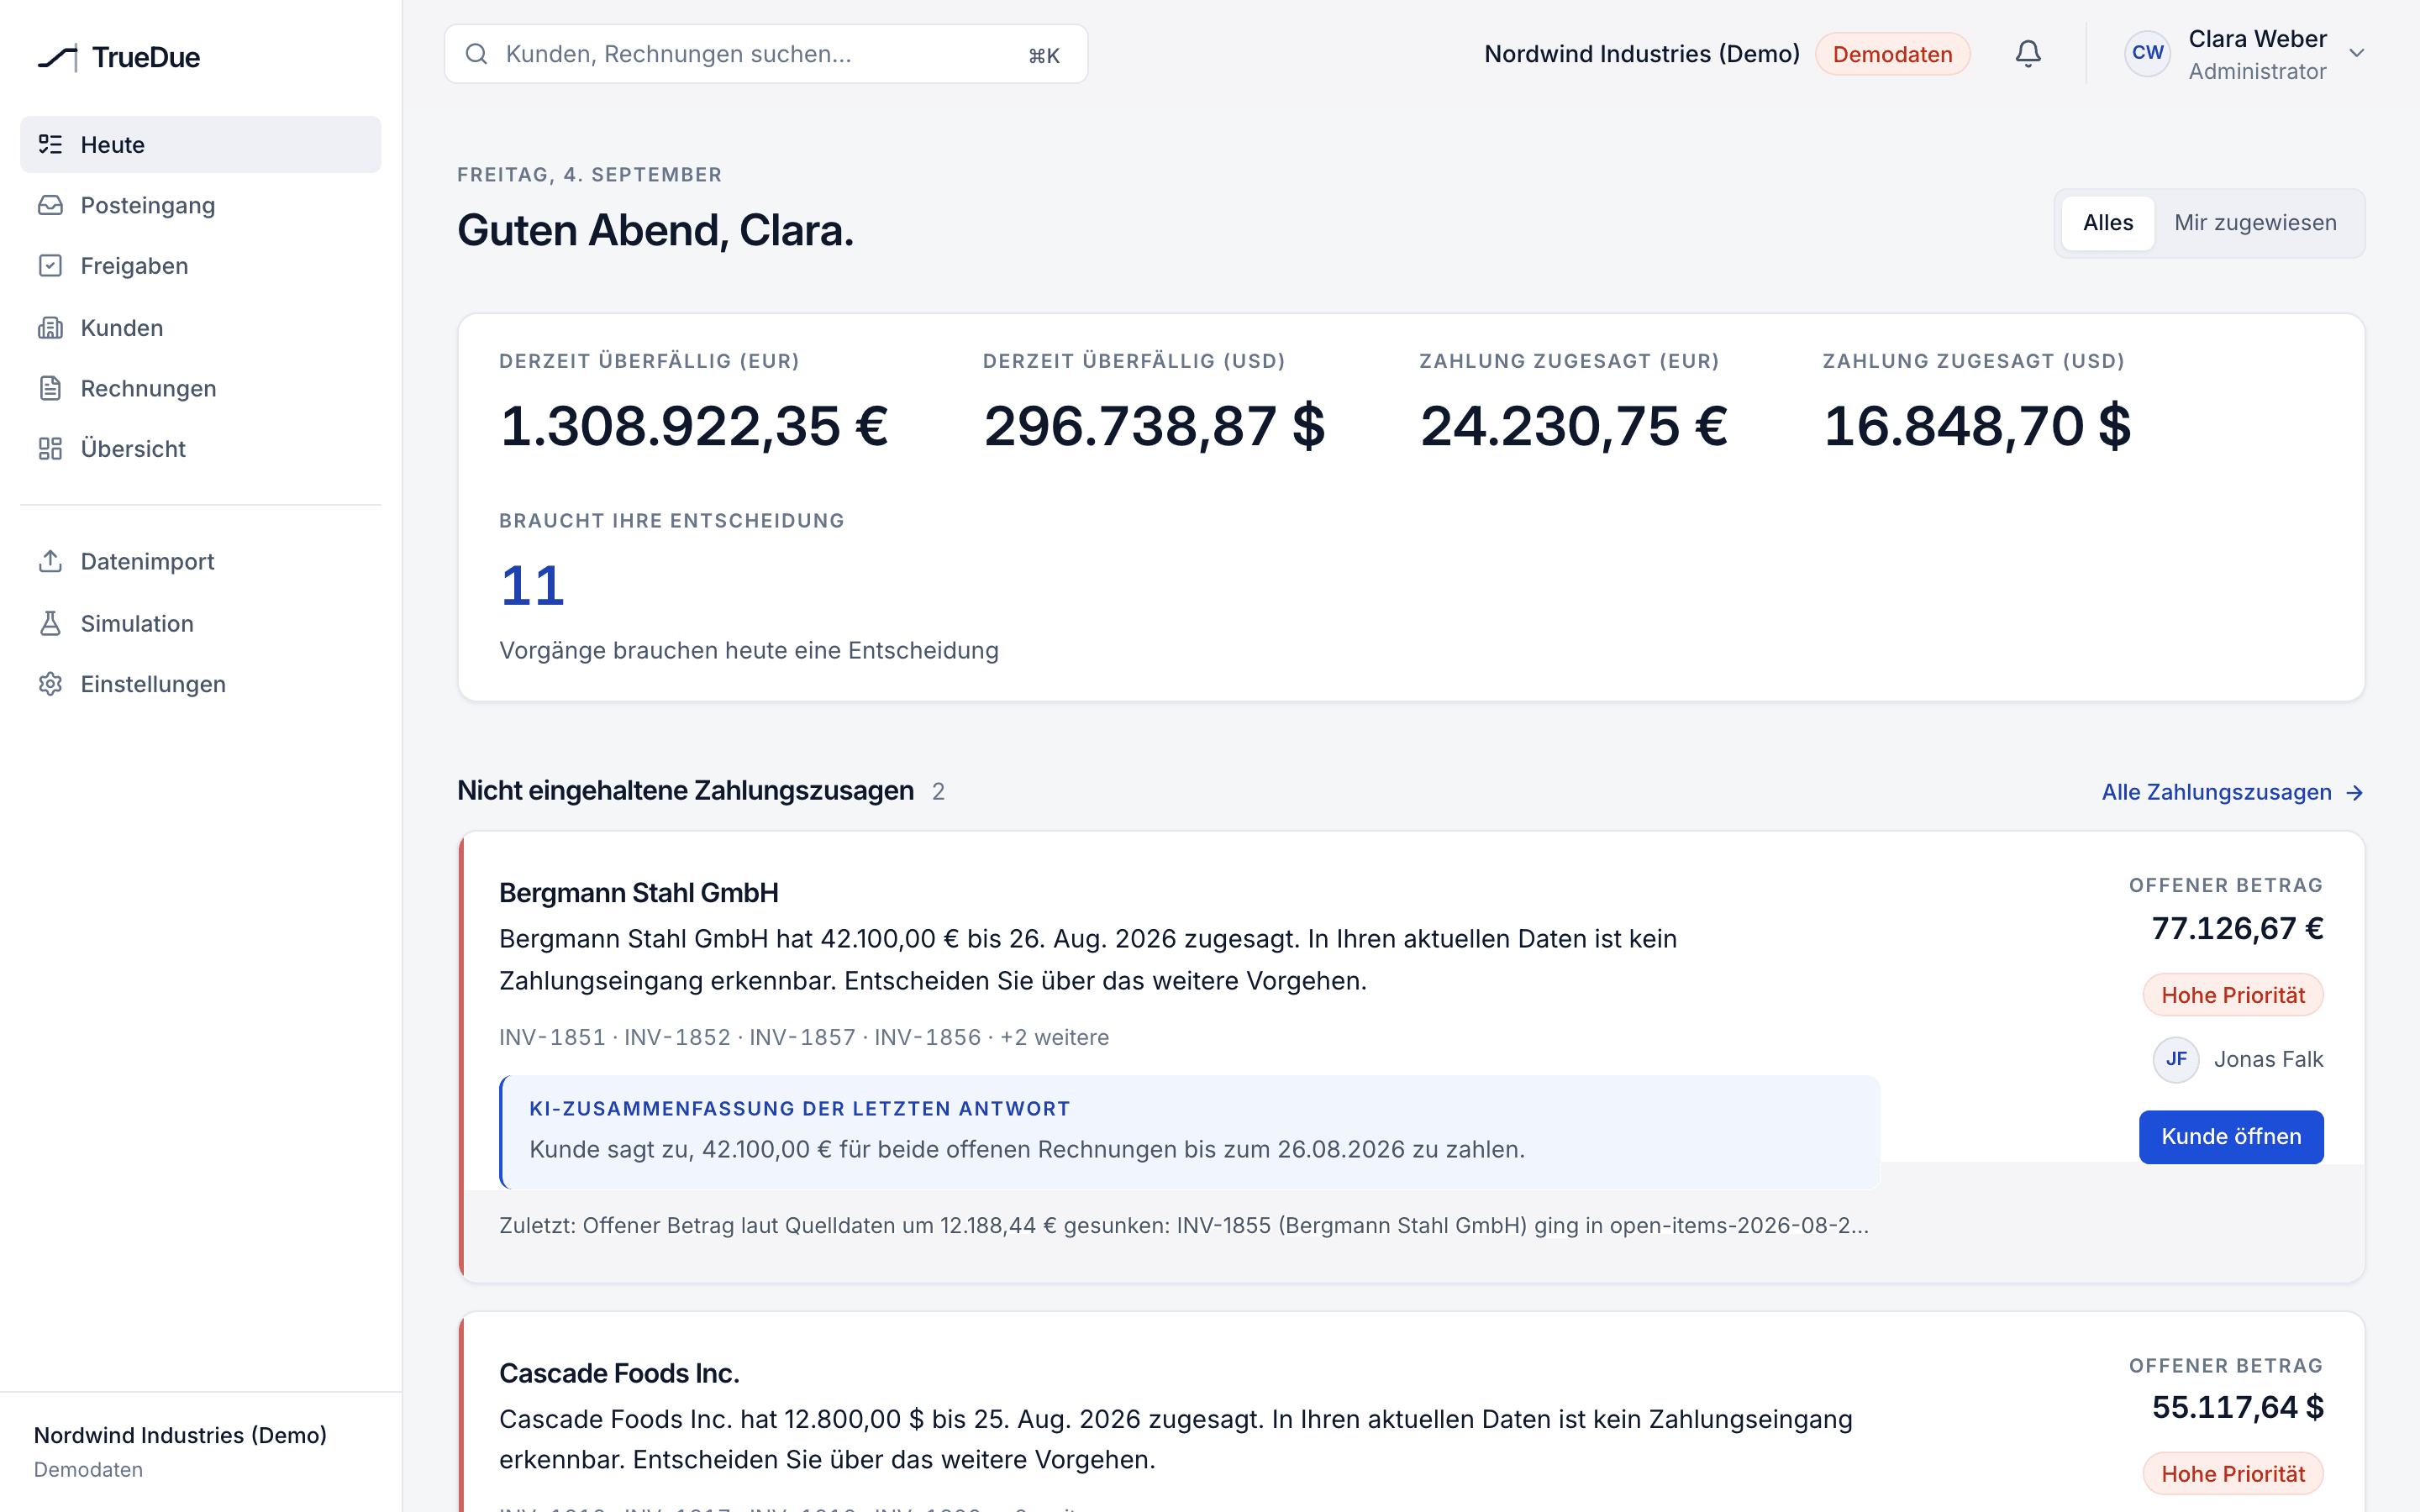The height and width of the screenshot is (1512, 2420).
Task: Click the overdue EUR amount 1.308.922,35 €
Action: (694, 426)
